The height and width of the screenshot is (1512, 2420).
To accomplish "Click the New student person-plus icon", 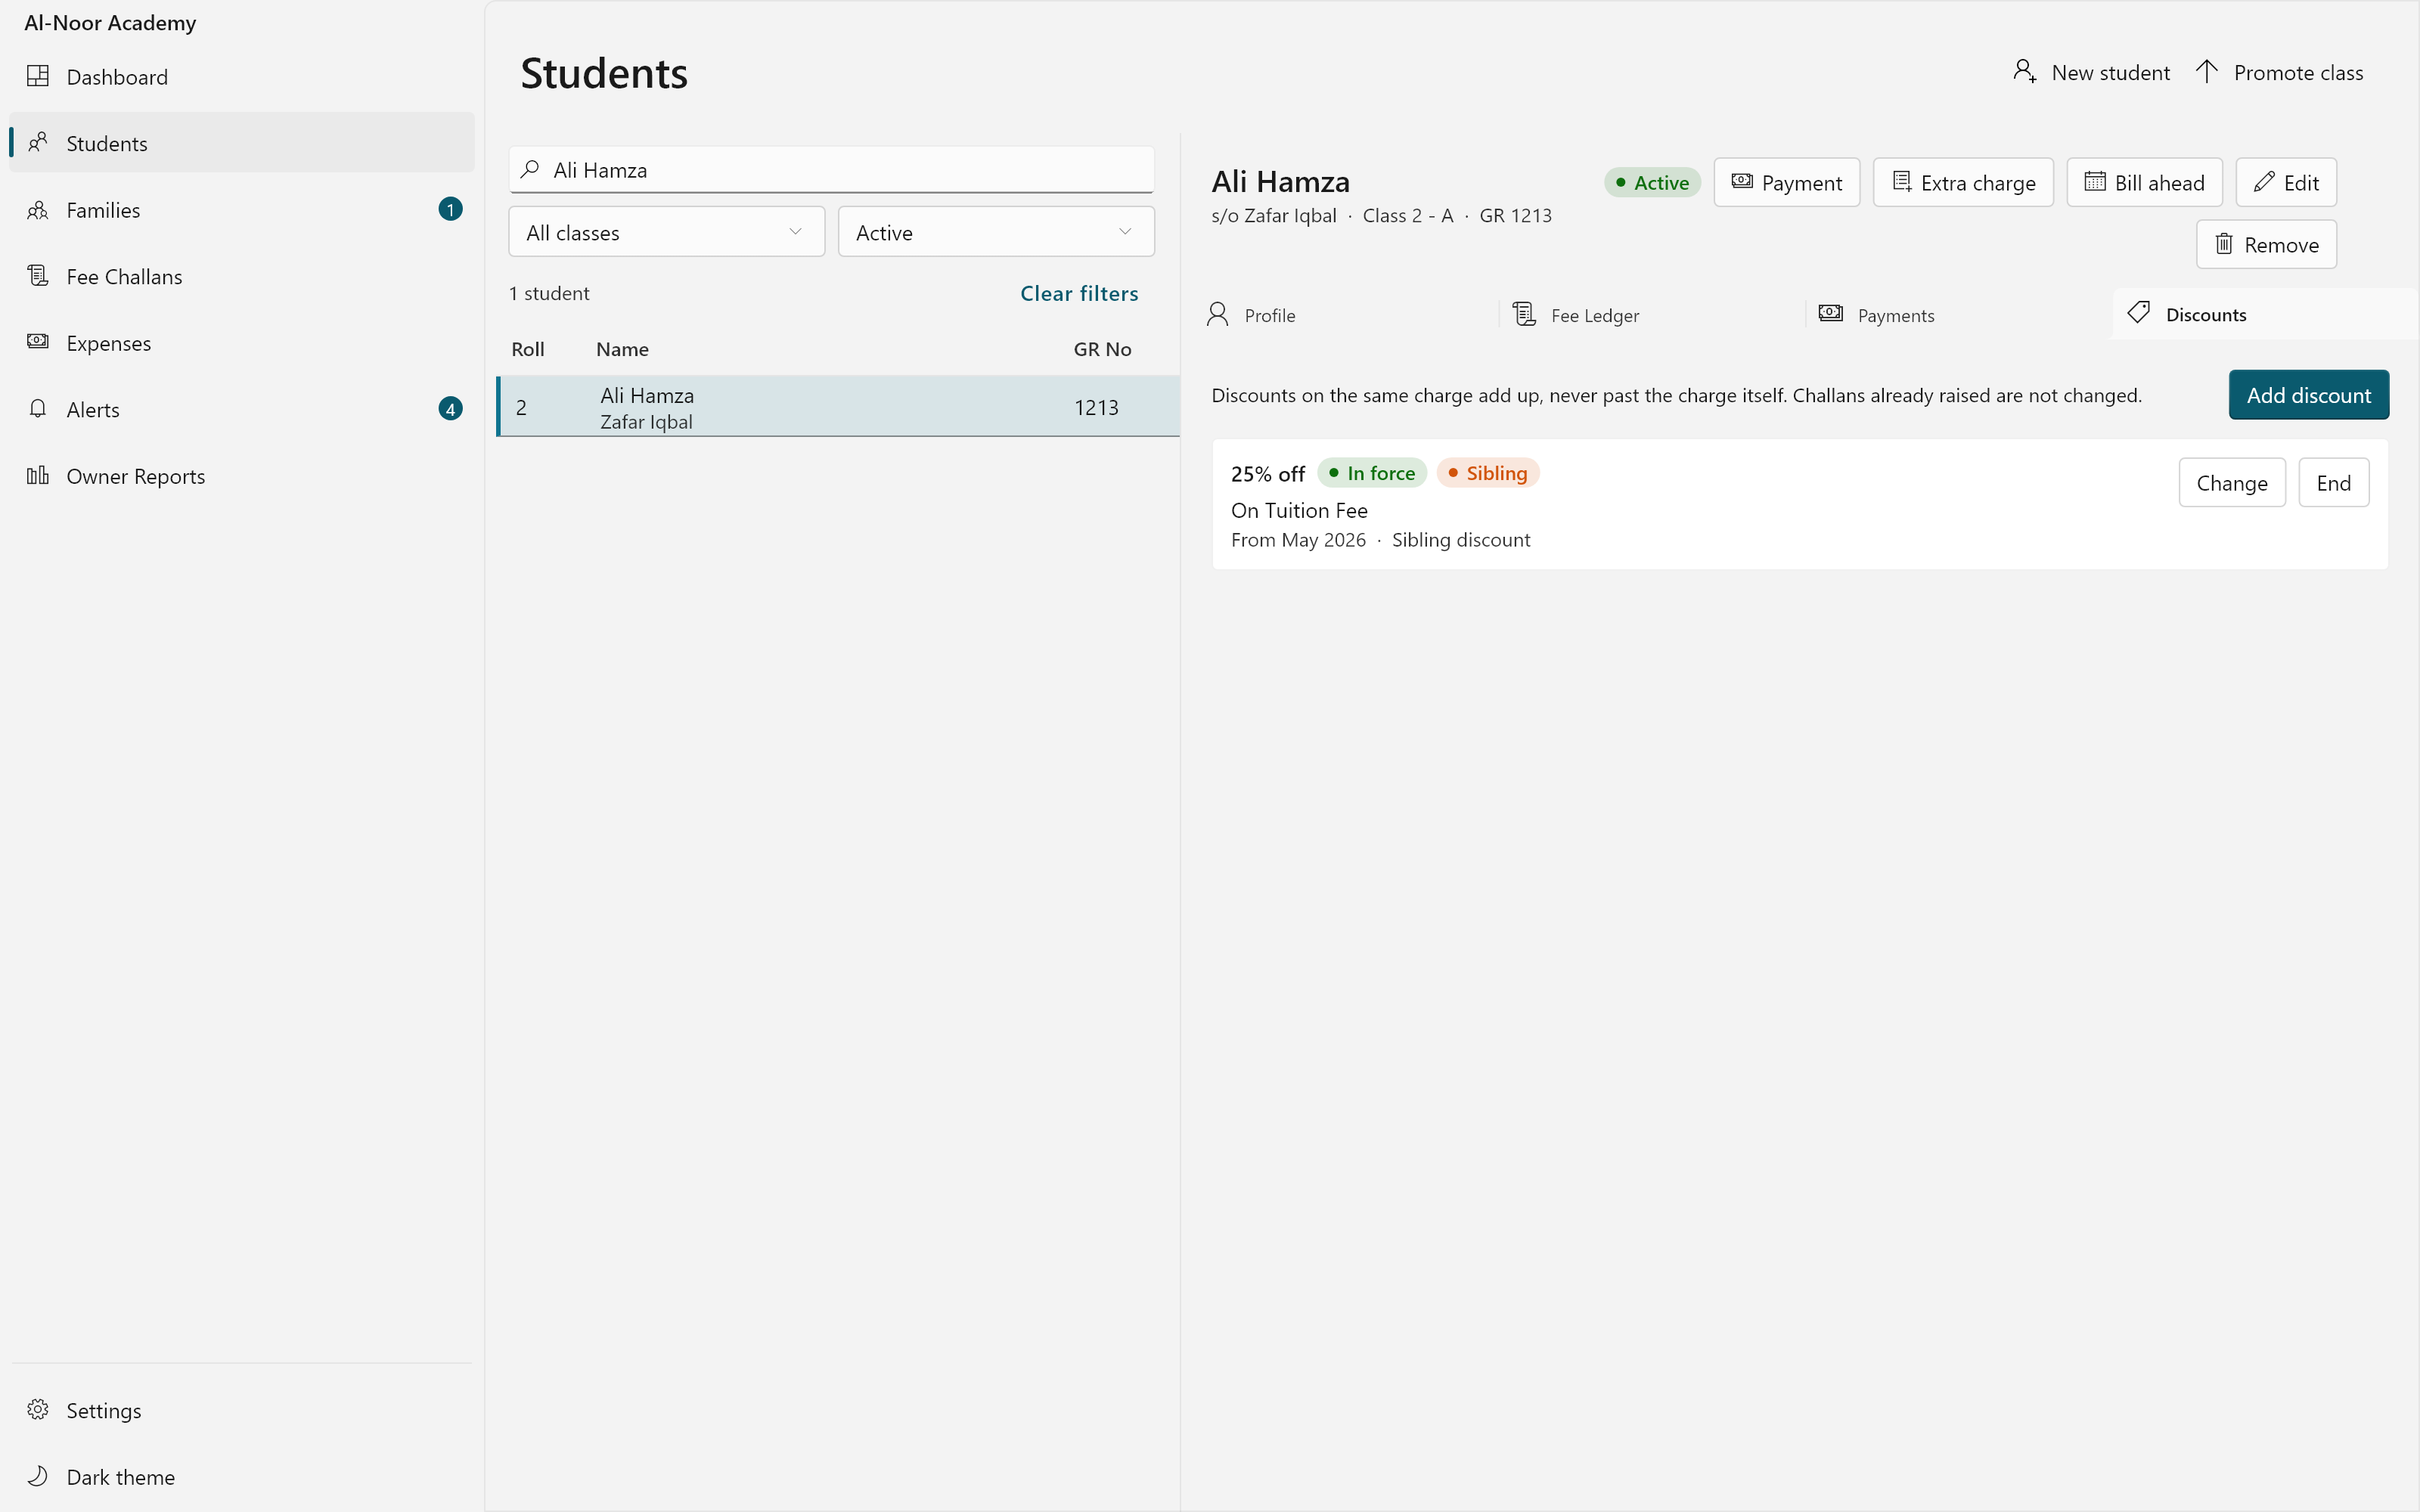I will pyautogui.click(x=2025, y=72).
